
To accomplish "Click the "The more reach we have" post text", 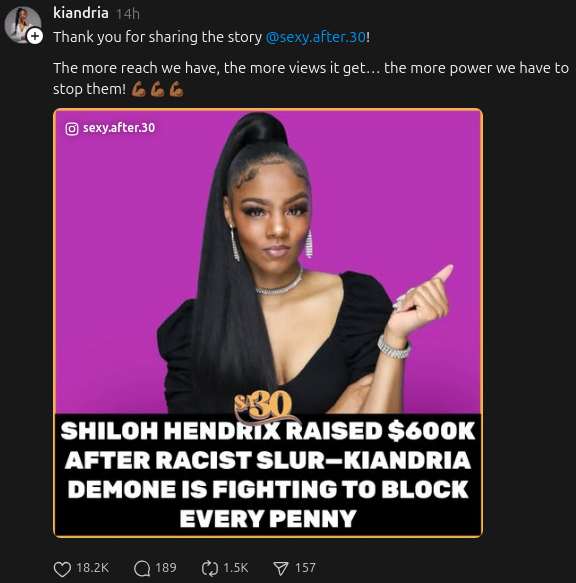I will [x=311, y=78].
